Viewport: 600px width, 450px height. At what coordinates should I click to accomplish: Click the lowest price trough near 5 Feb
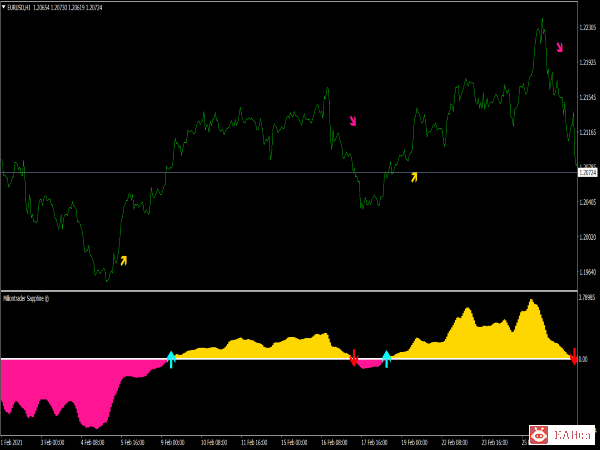pos(107,280)
